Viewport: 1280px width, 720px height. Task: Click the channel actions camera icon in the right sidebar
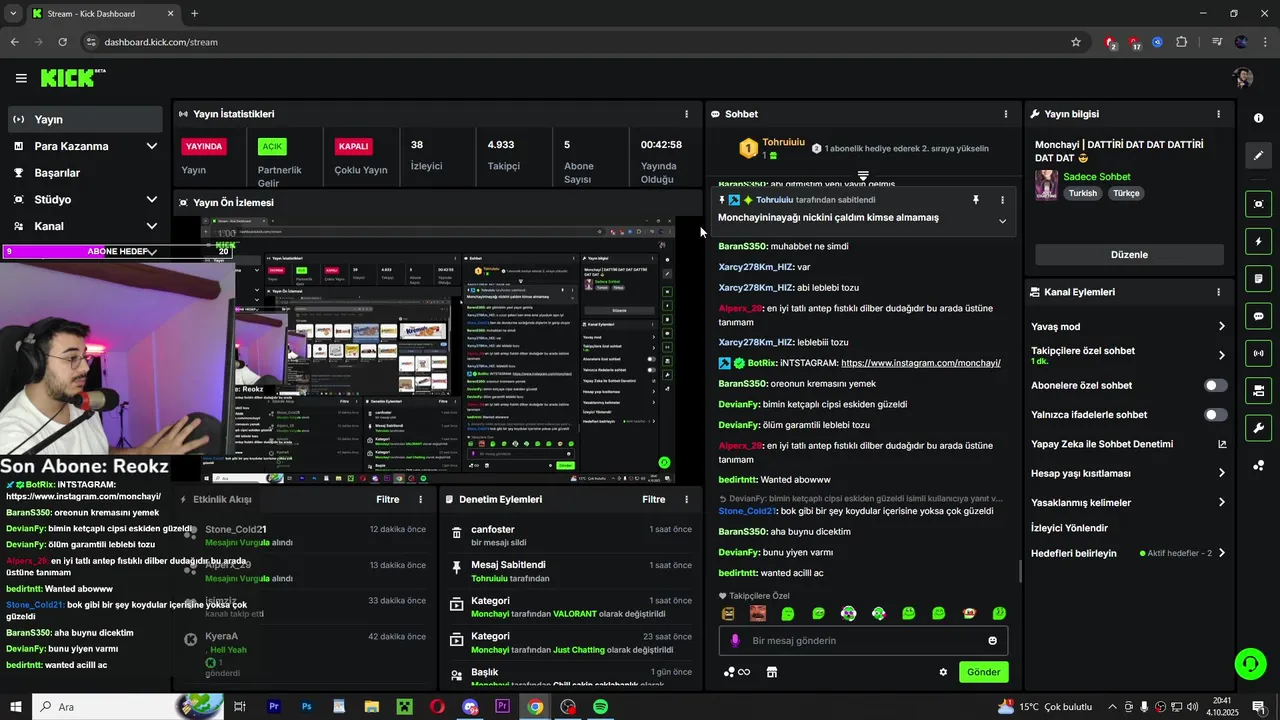pyautogui.click(x=1258, y=390)
